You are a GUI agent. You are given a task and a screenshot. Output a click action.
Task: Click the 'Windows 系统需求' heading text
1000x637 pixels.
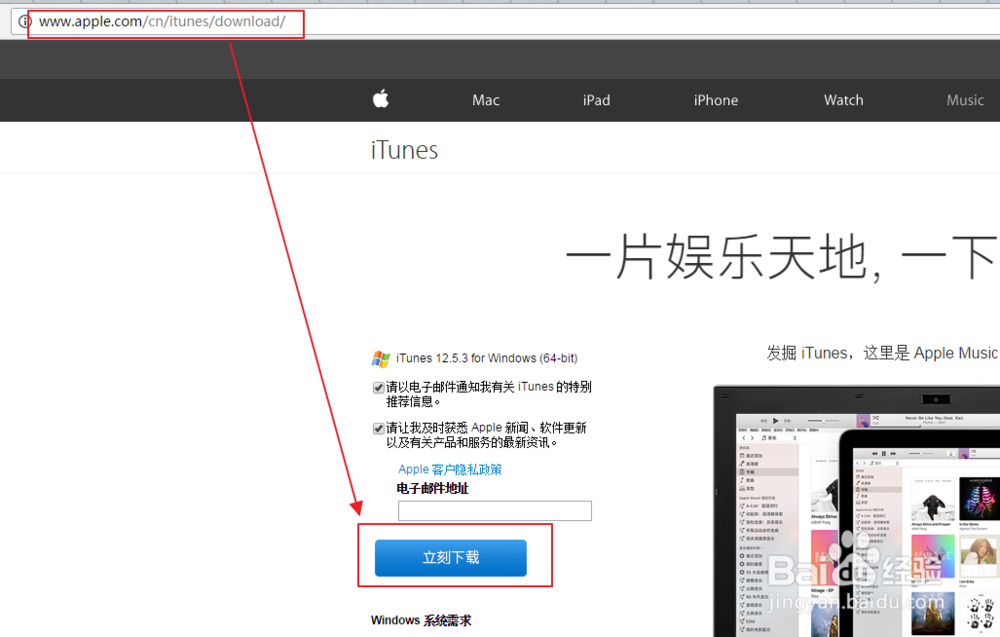[421, 620]
